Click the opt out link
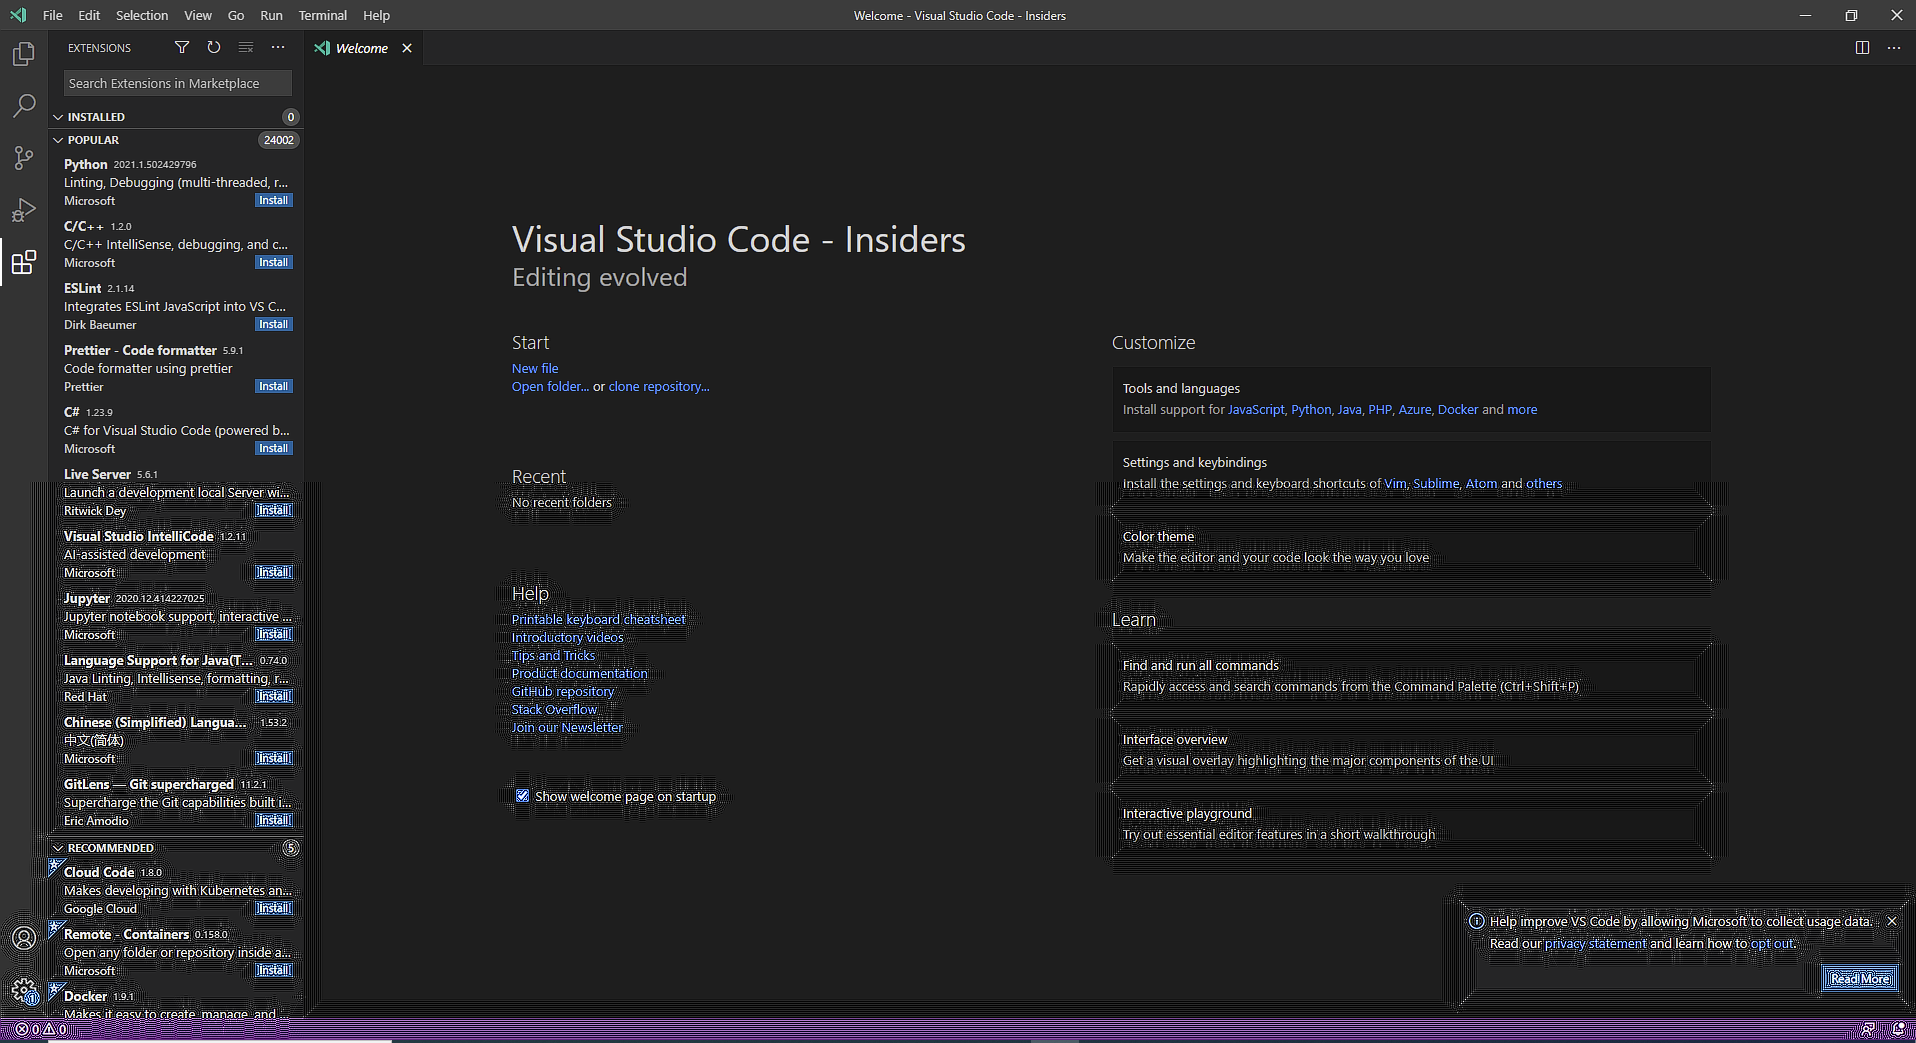1916x1043 pixels. (x=1772, y=943)
